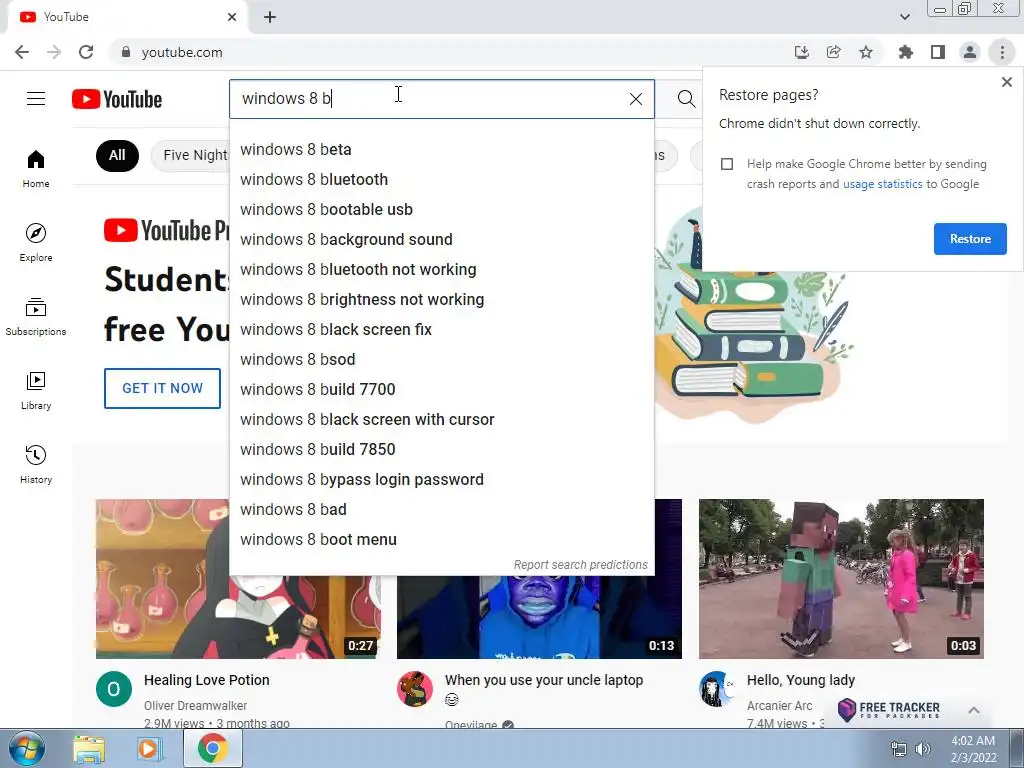
Task: Click When you use your uncle laptop title
Action: tap(544, 680)
